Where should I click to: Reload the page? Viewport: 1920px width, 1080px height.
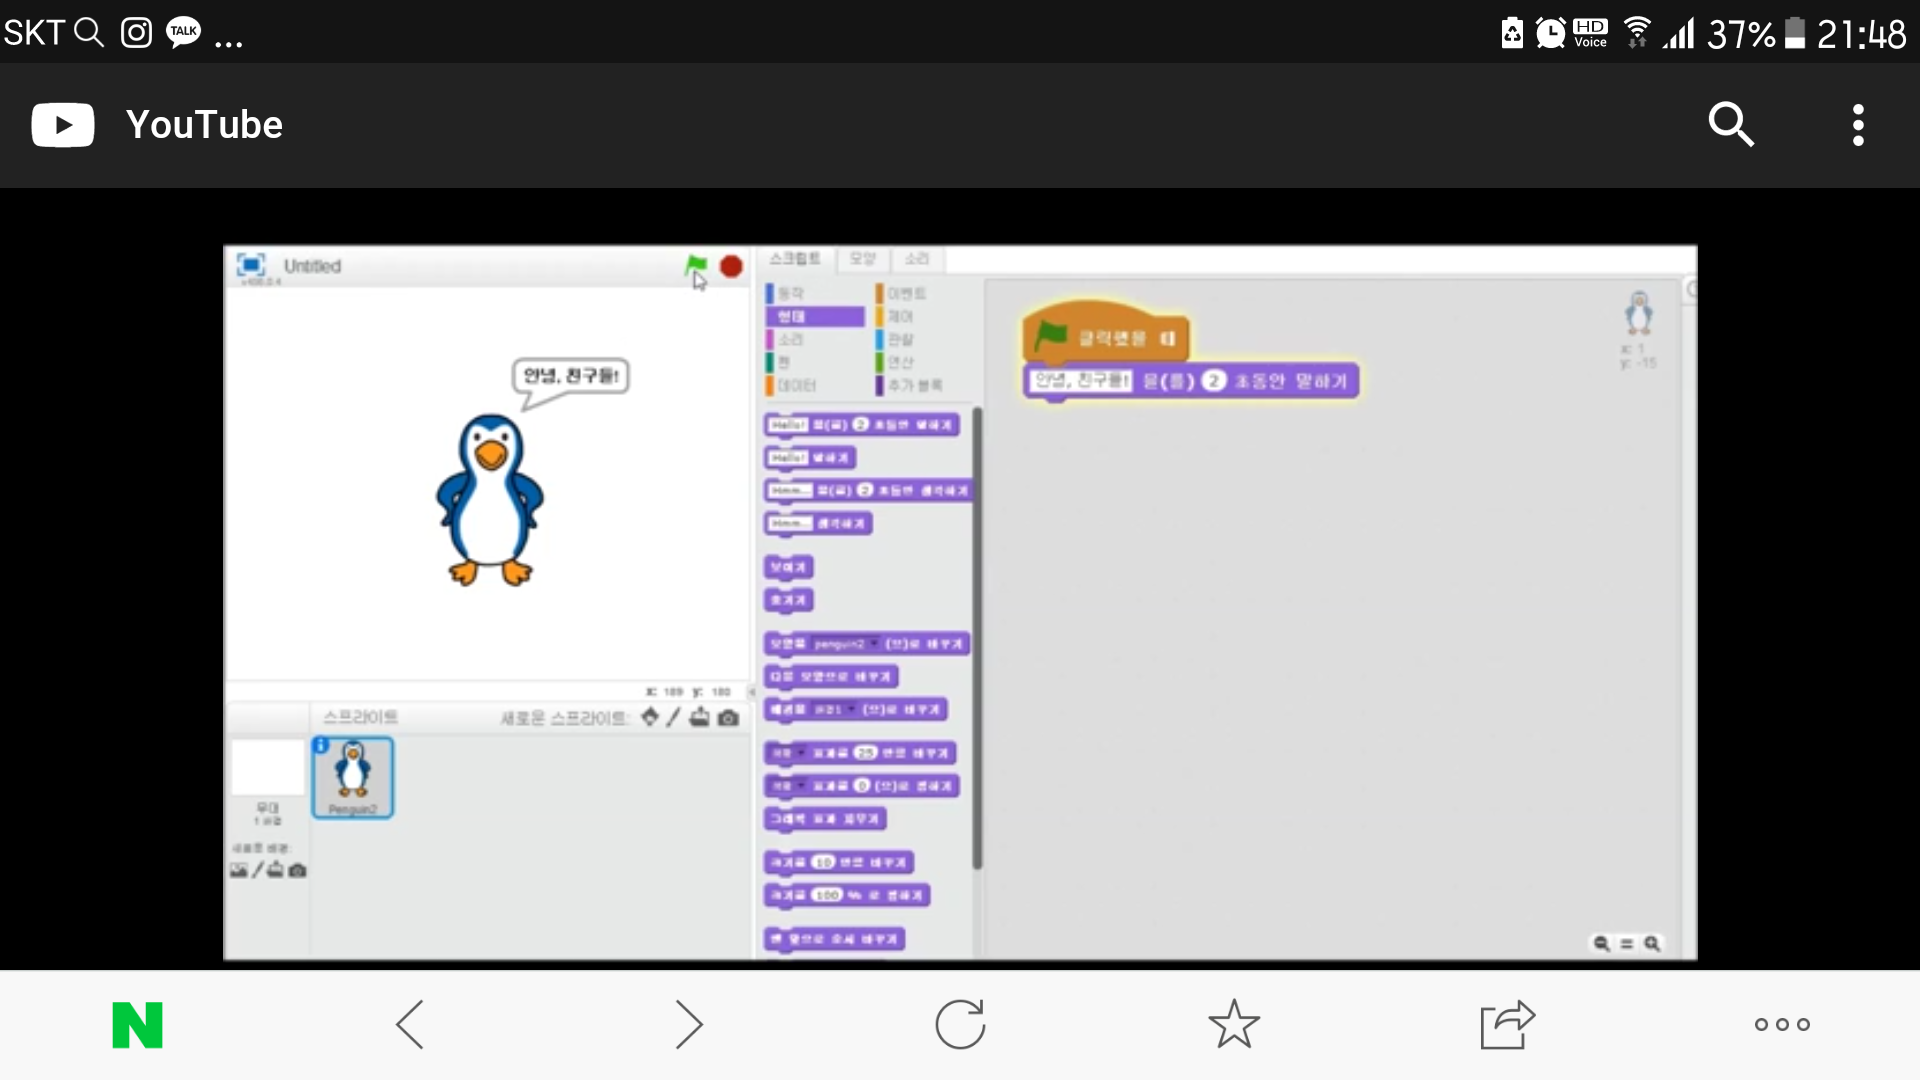coord(960,1025)
